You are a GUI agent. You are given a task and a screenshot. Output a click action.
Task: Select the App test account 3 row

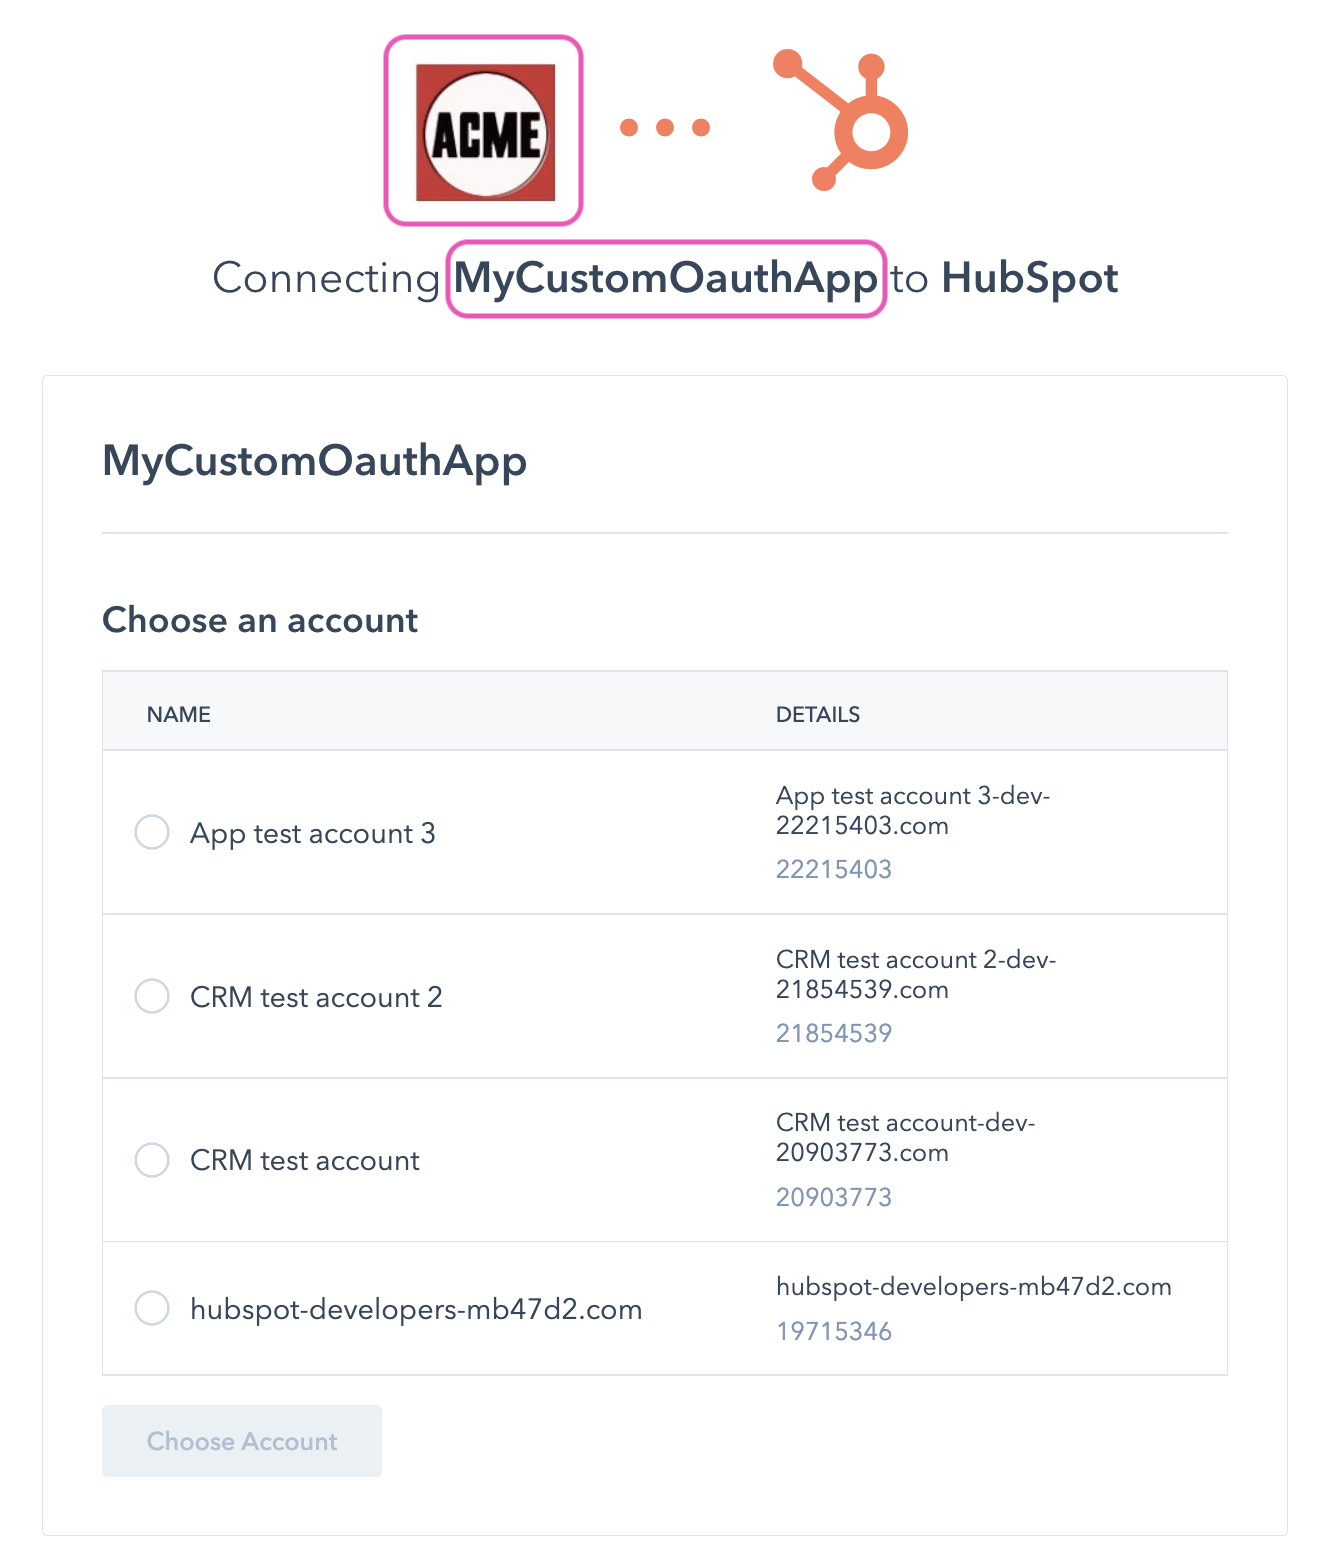[313, 833]
